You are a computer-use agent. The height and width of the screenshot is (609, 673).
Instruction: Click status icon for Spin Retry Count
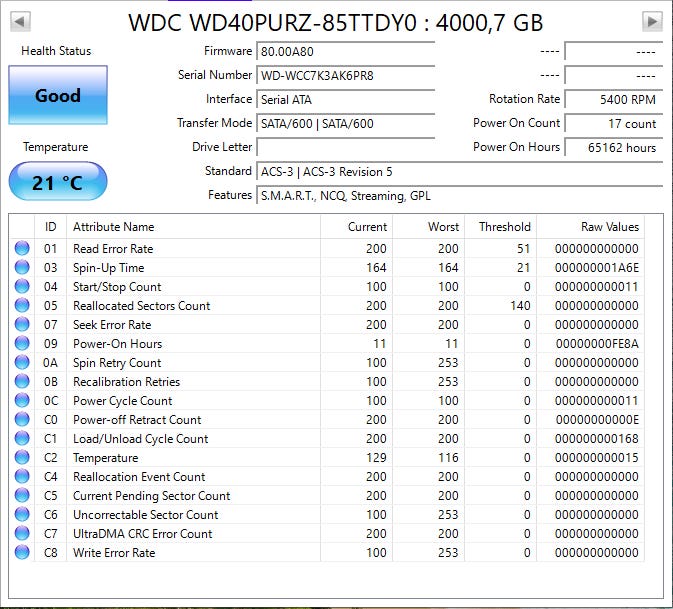(22, 362)
